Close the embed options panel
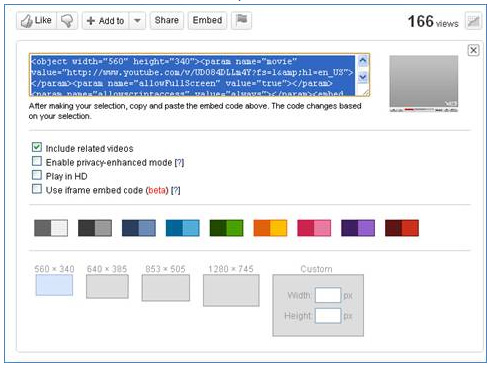The height and width of the screenshot is (368, 493). point(473,50)
